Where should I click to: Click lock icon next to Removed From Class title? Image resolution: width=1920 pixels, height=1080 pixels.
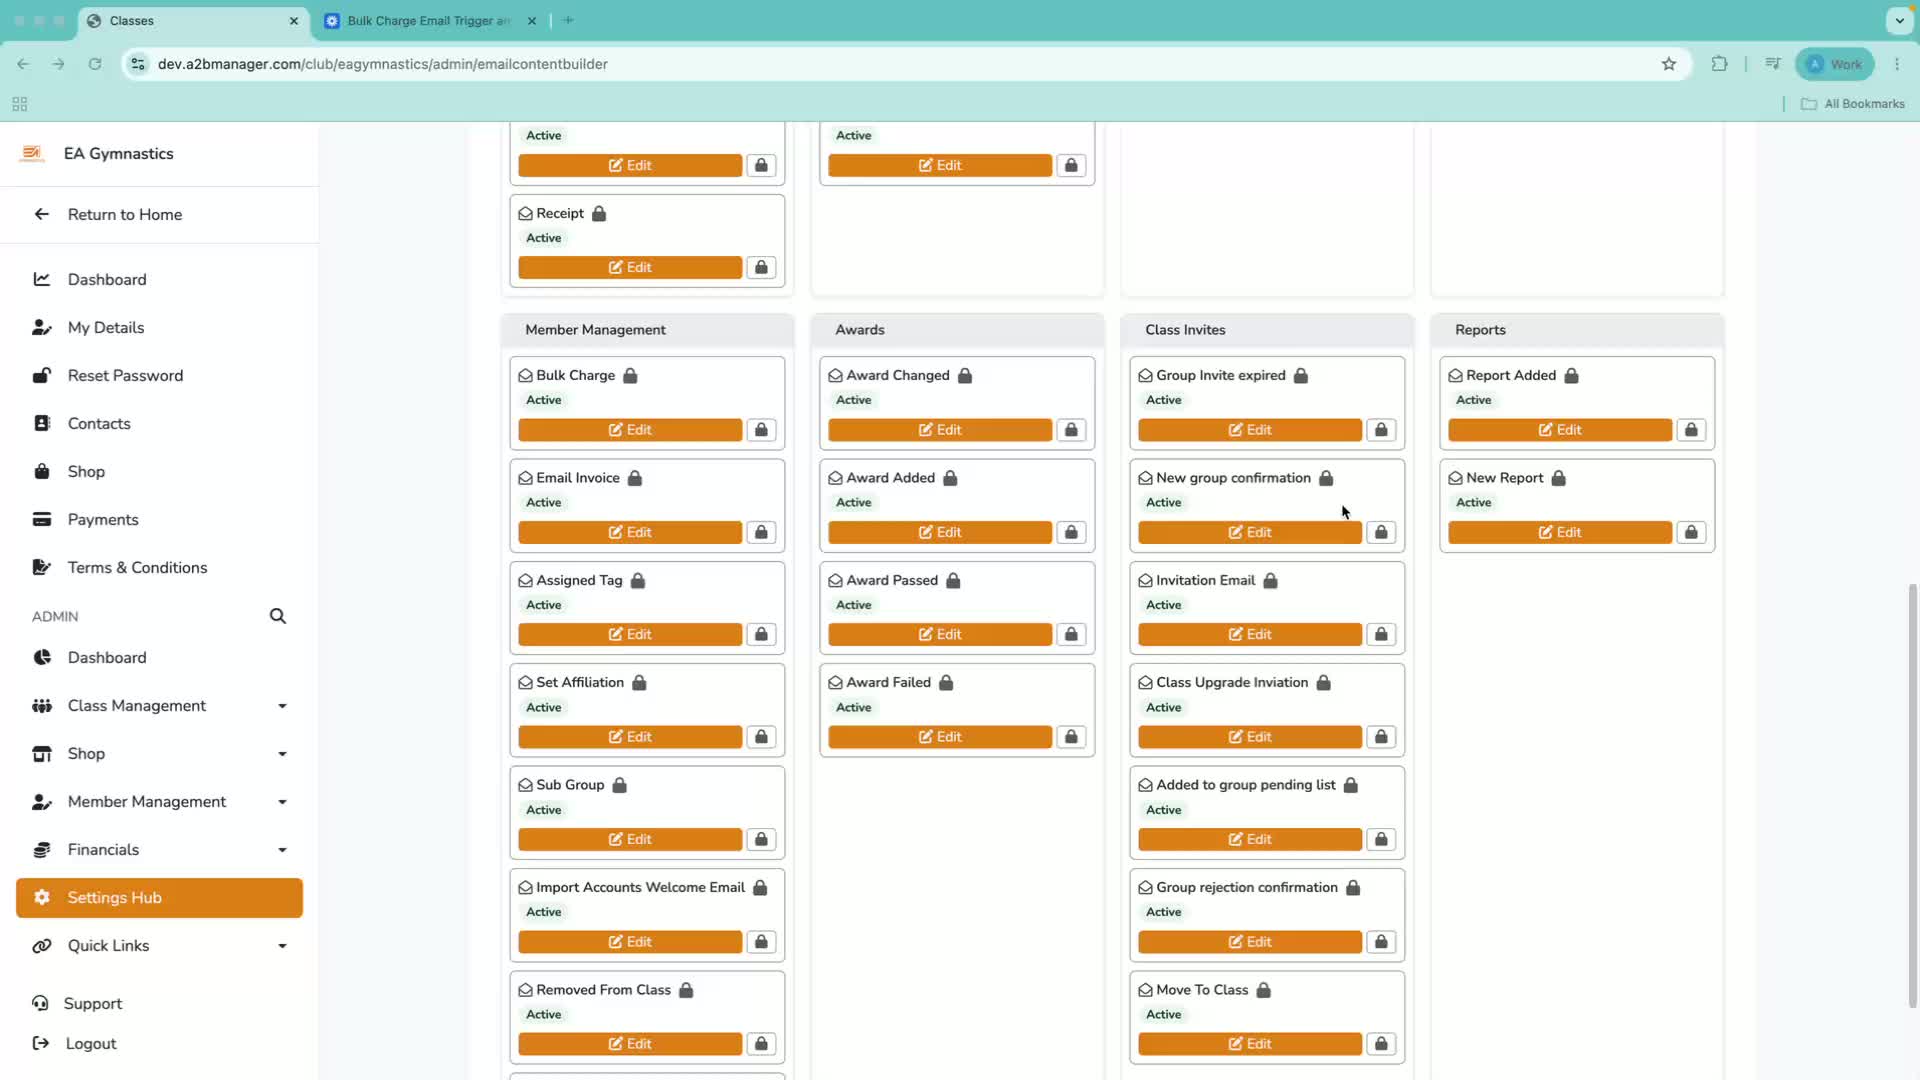point(686,990)
